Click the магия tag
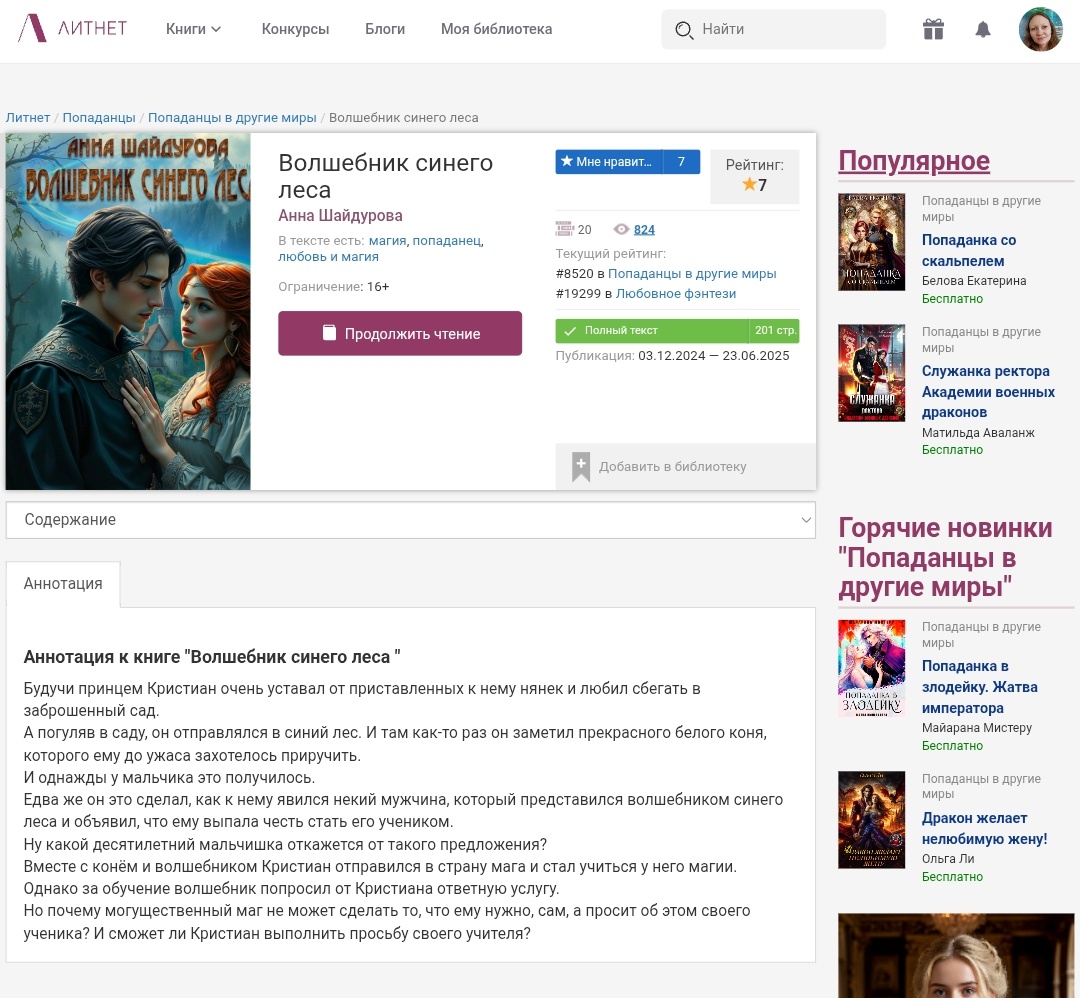Screen dimensions: 1080x998 (387, 240)
